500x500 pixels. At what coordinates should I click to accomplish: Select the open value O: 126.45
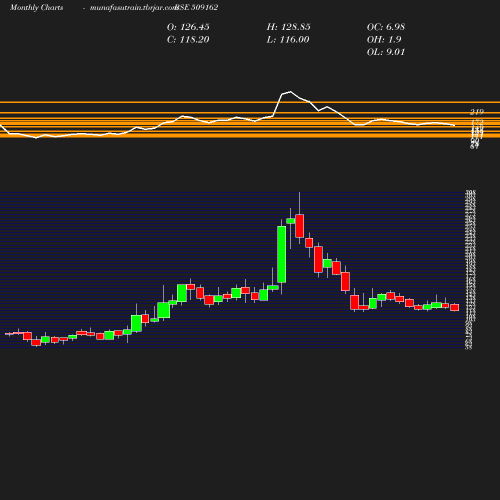point(188,27)
